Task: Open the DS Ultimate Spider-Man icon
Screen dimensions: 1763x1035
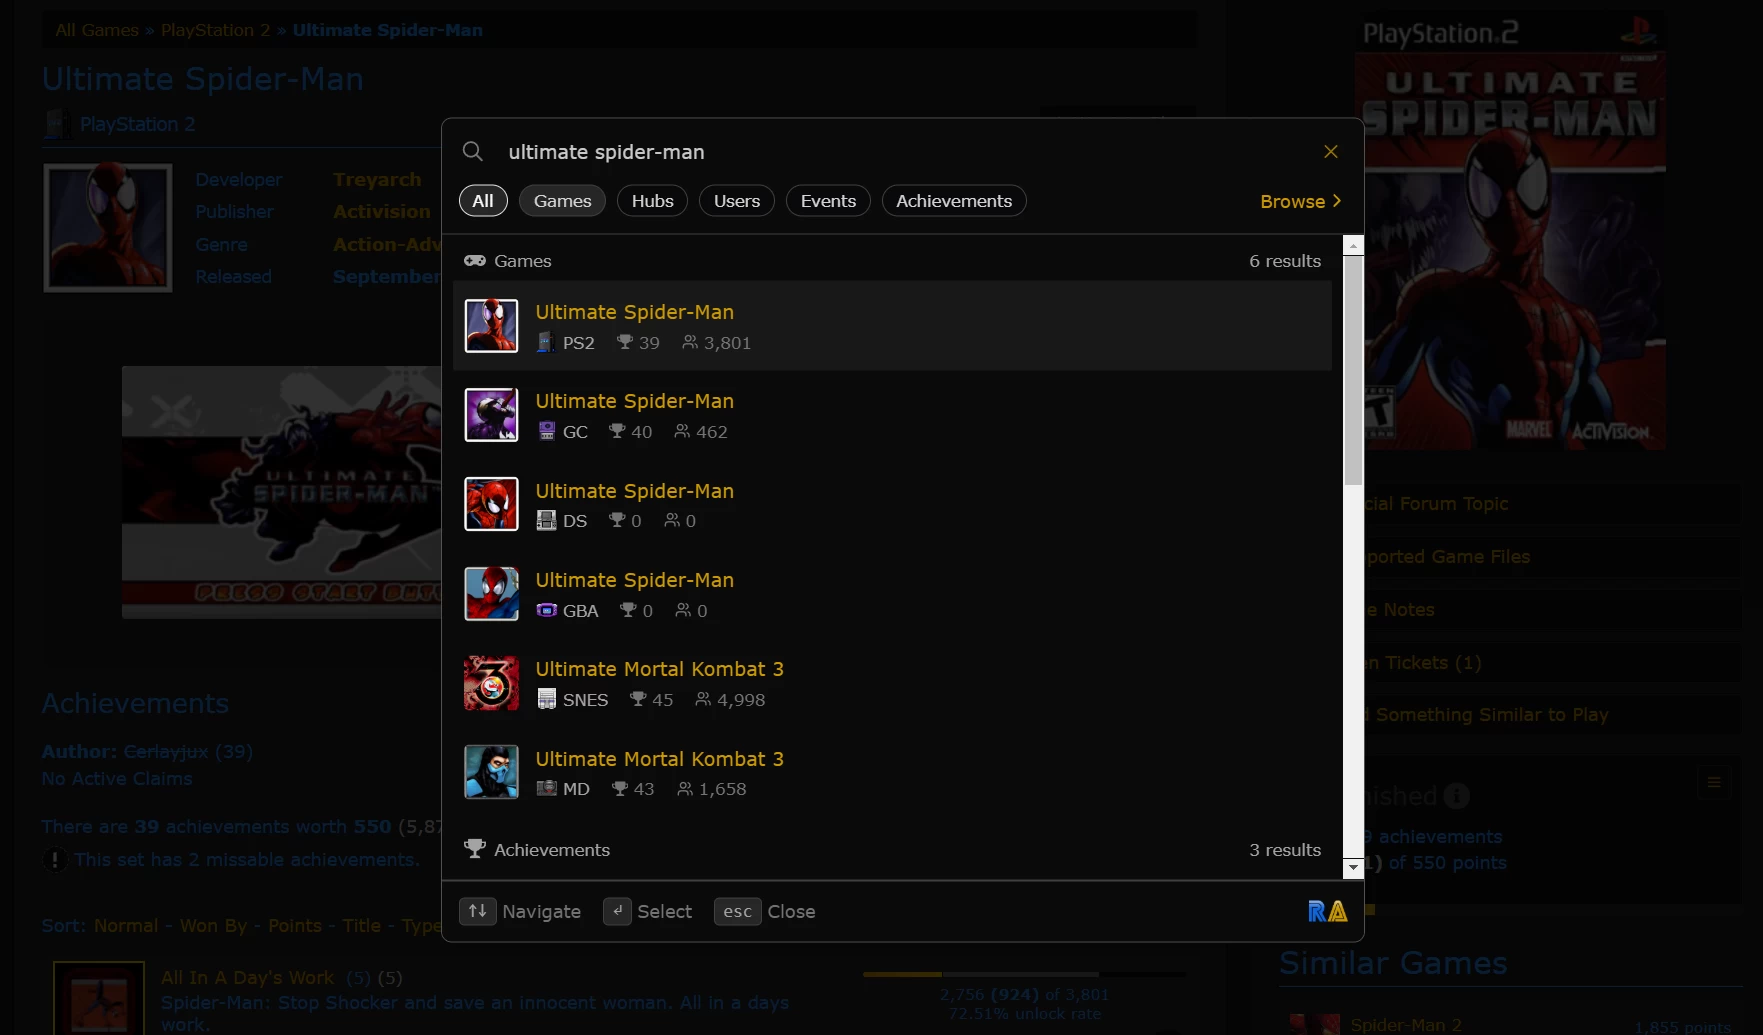Action: [x=491, y=504]
